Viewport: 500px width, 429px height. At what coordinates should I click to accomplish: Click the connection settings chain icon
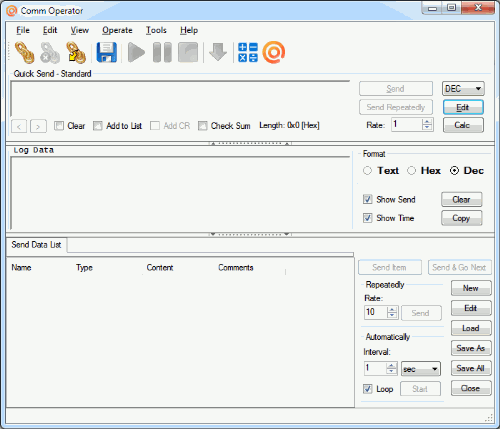click(76, 52)
